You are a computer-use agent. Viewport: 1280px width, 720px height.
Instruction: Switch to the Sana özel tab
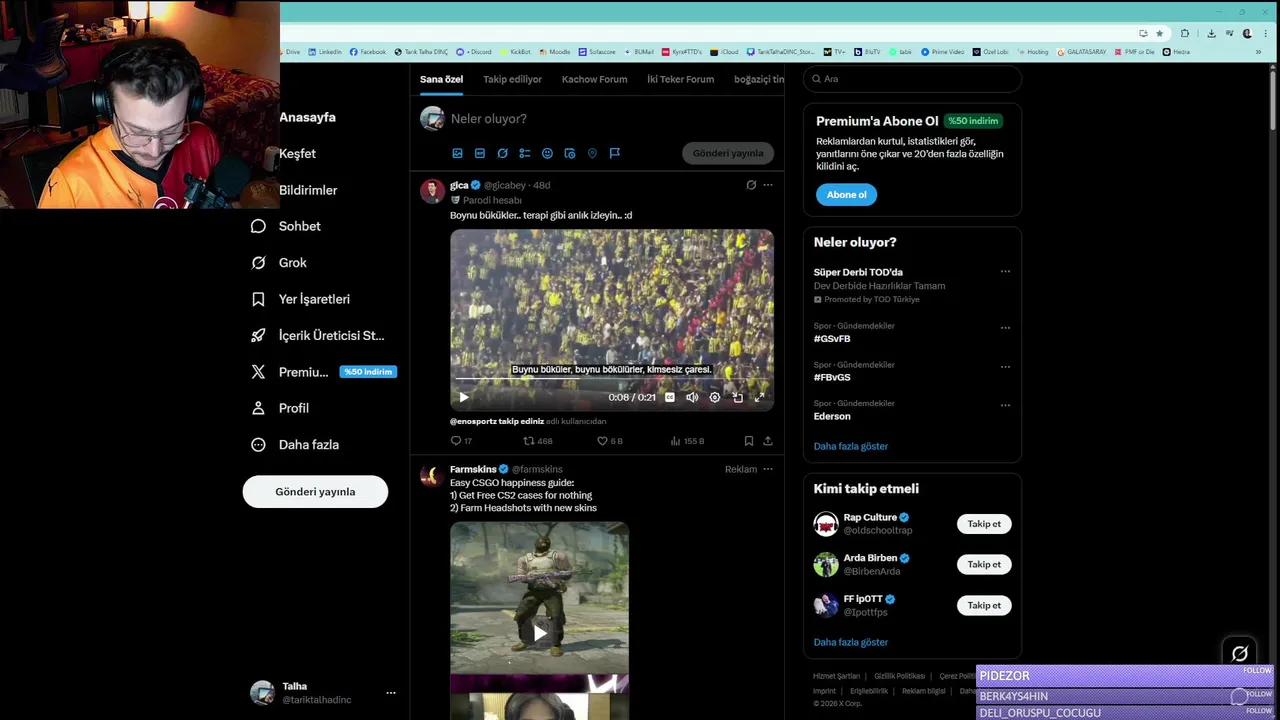[441, 79]
